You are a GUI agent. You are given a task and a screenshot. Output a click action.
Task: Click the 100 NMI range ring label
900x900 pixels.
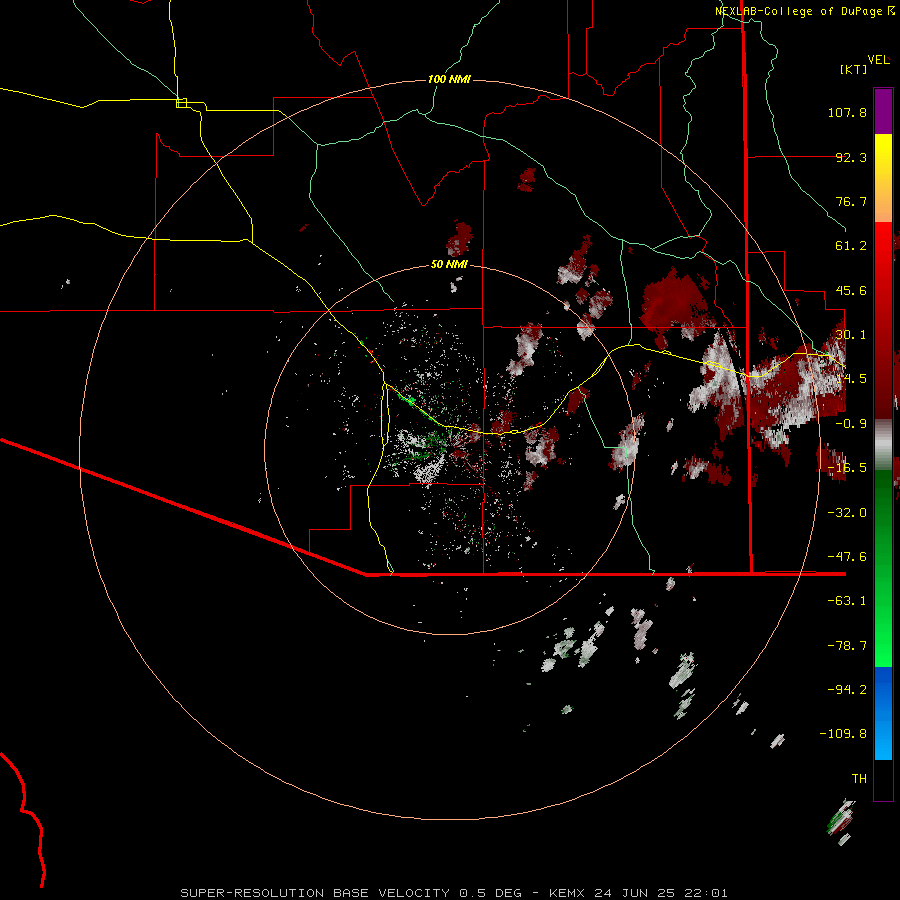point(449,79)
